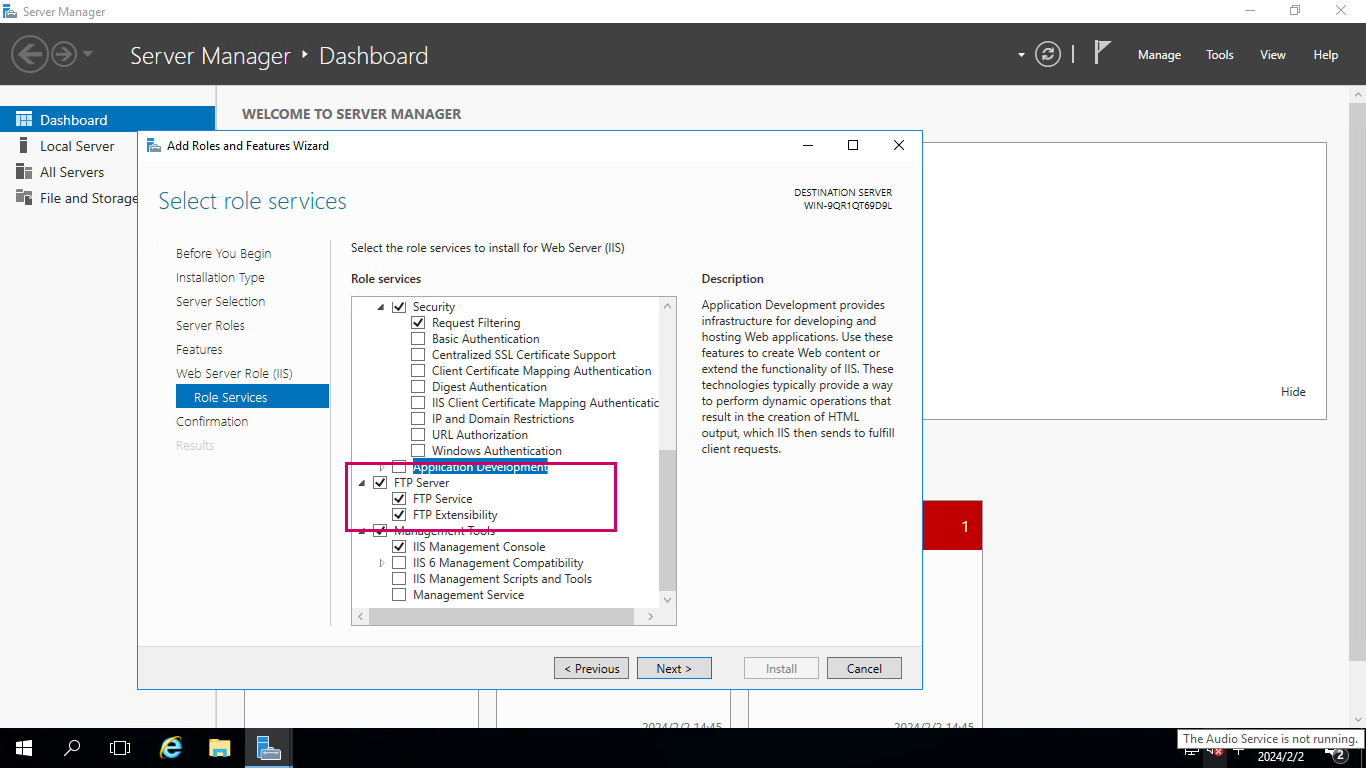Open the Help menu
Viewport: 1366px width, 768px height.
tap(1326, 55)
